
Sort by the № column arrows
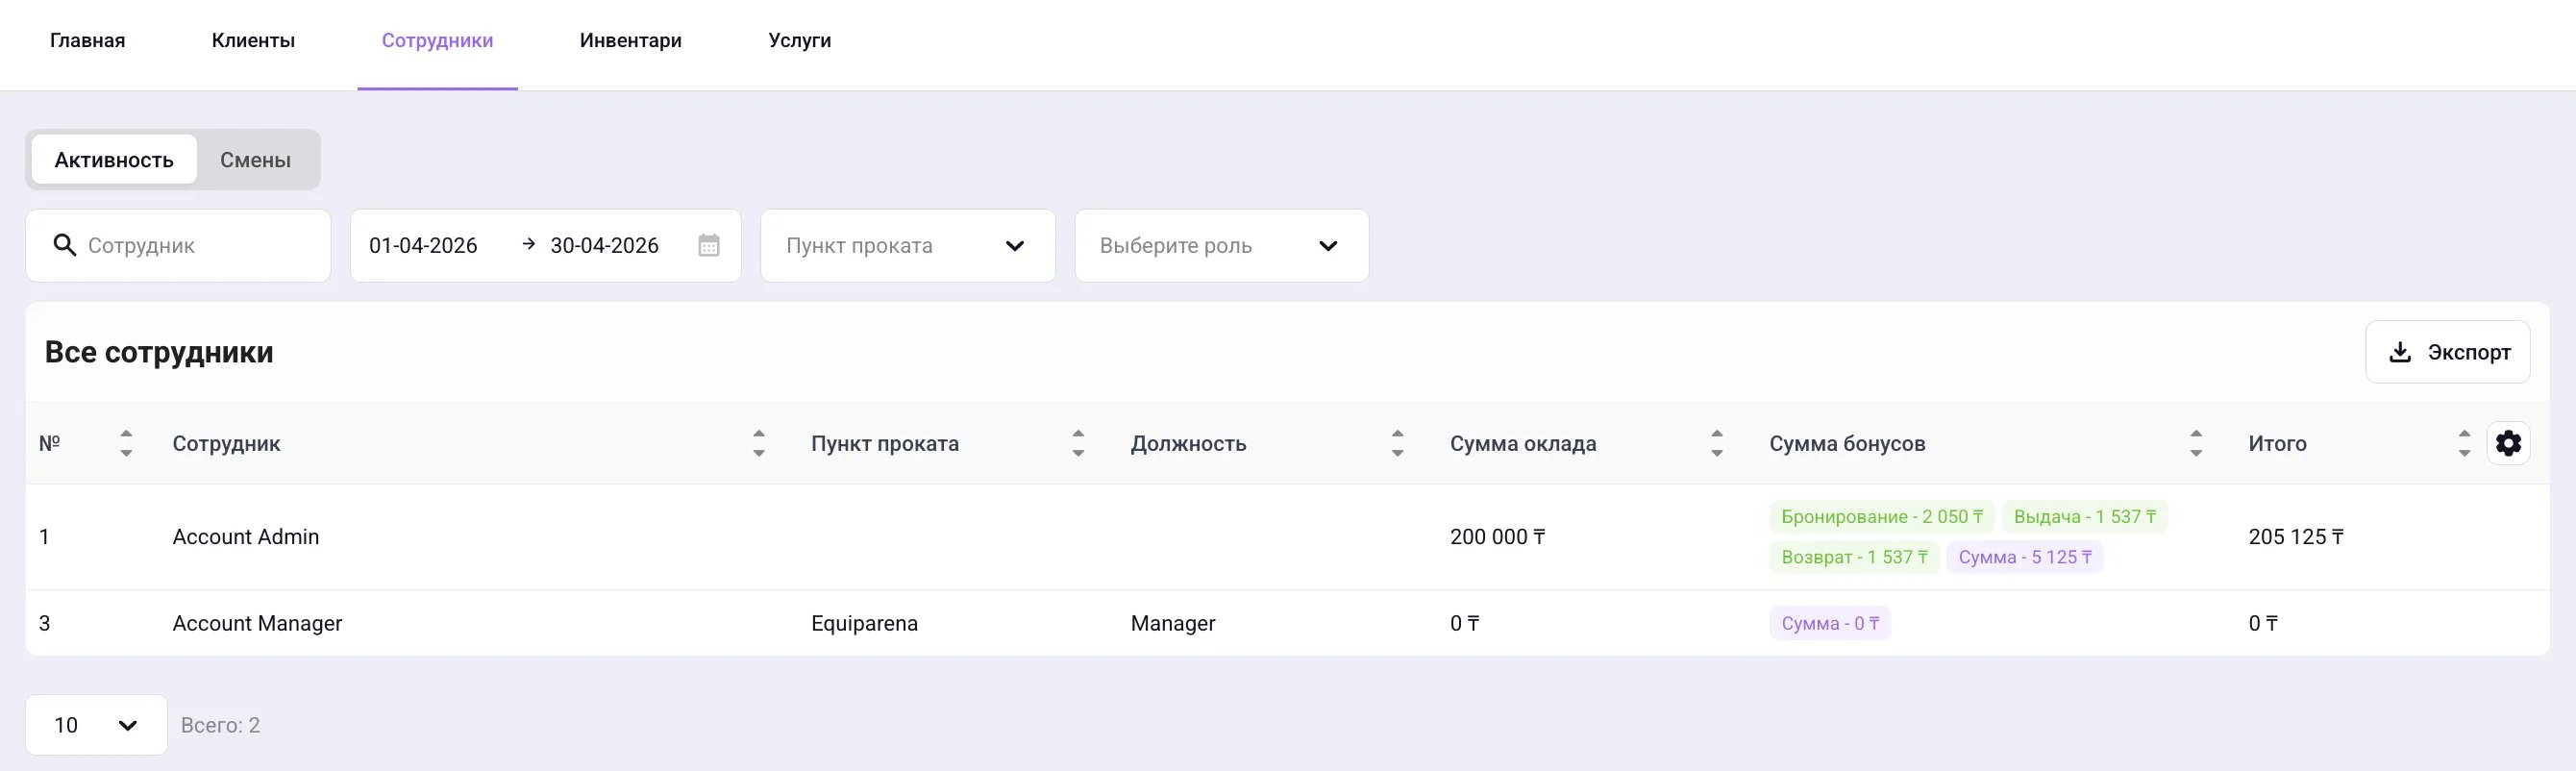(x=126, y=443)
